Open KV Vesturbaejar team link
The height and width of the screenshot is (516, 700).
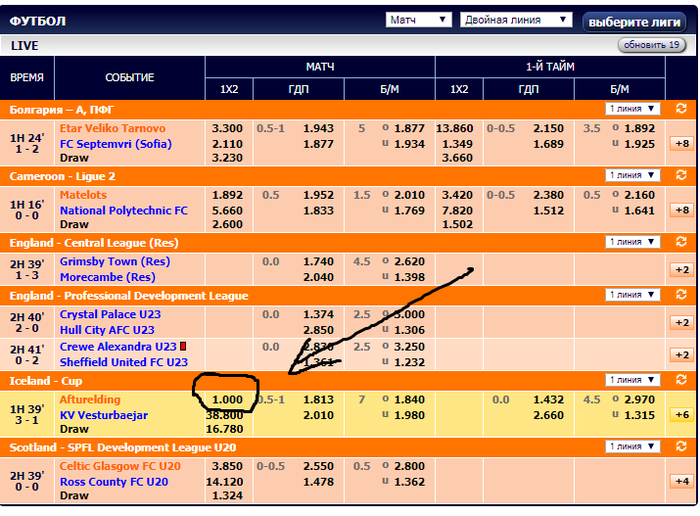tap(104, 415)
